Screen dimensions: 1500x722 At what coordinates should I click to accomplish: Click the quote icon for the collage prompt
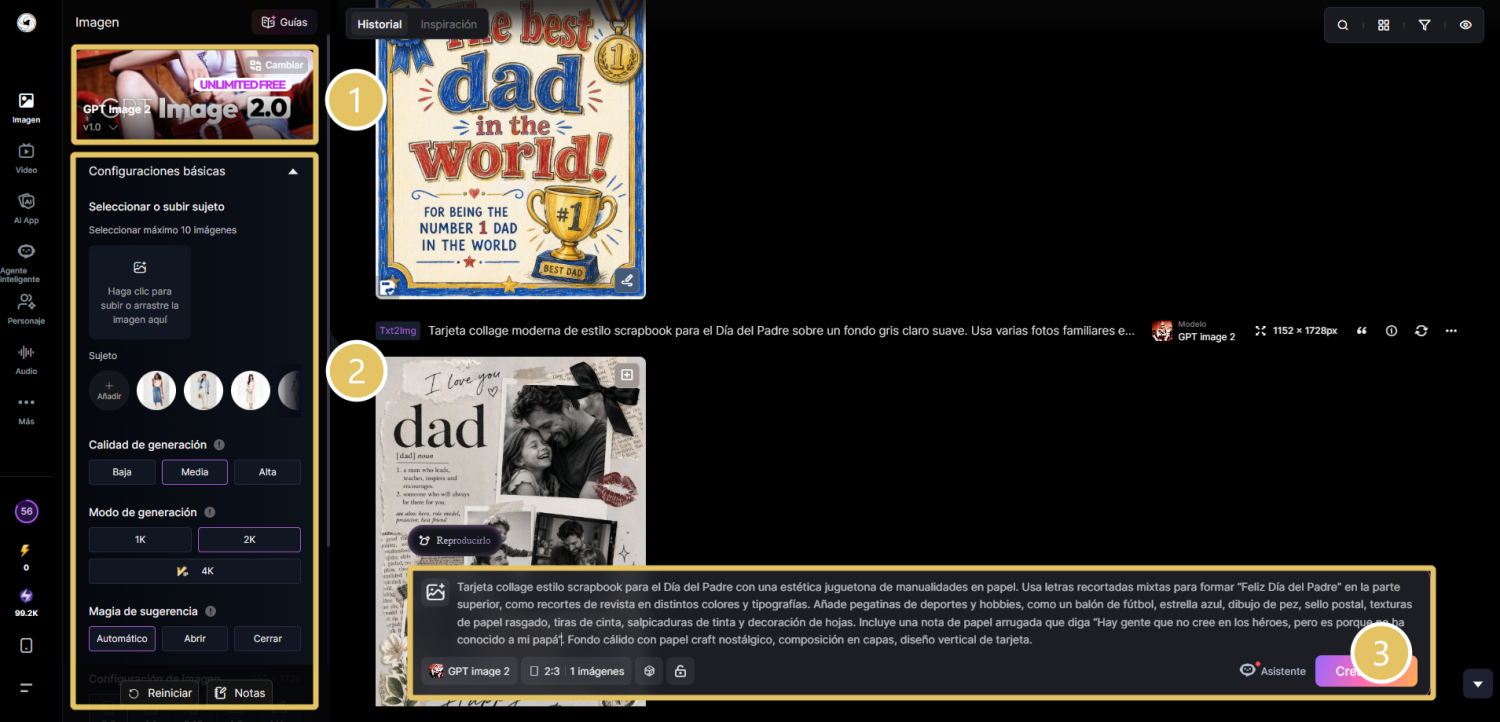1361,331
